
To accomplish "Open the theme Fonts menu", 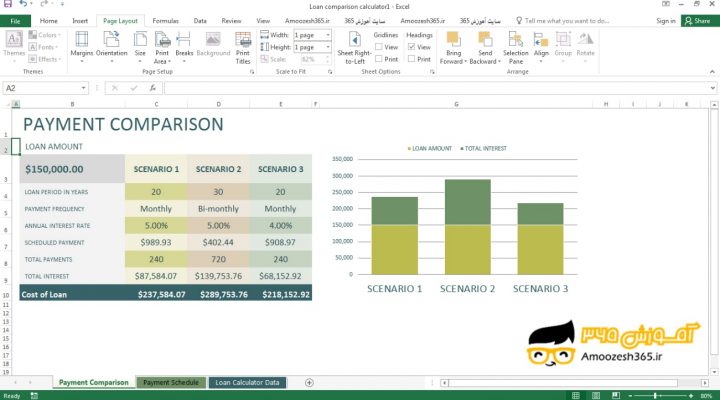I will 44,47.
